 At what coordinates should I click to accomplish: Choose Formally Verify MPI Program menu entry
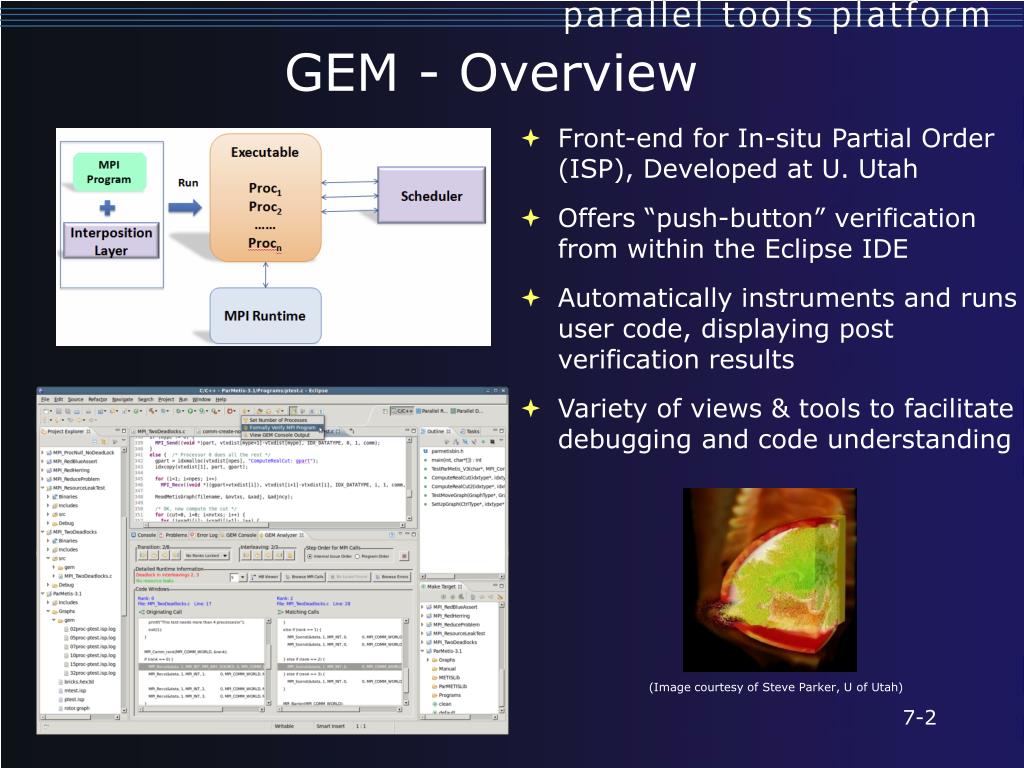click(x=283, y=428)
